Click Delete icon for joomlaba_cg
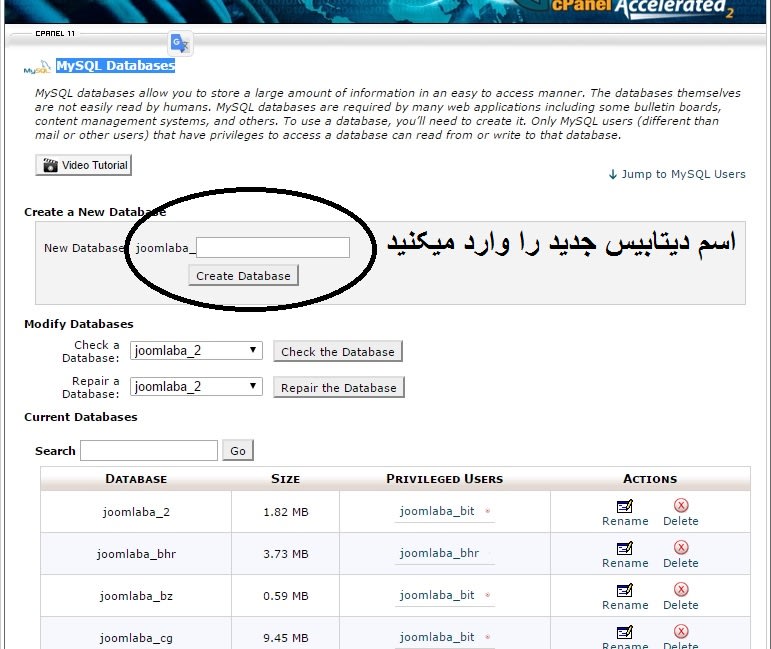 pyautogui.click(x=681, y=631)
